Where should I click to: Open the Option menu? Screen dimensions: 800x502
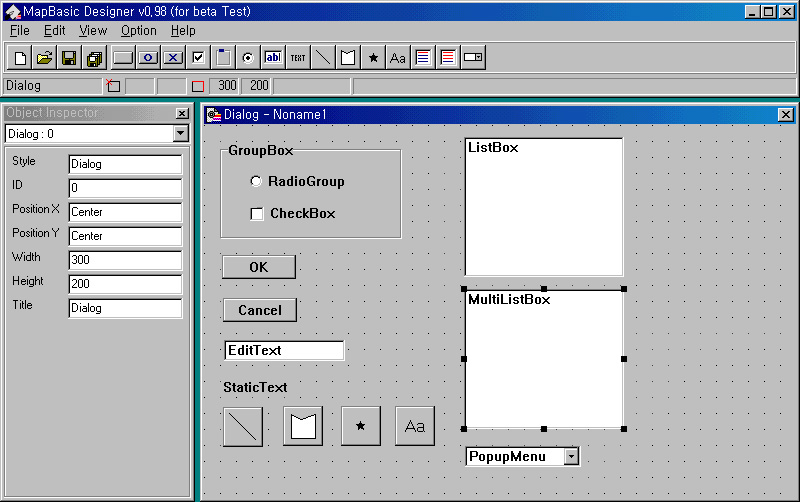click(x=139, y=31)
